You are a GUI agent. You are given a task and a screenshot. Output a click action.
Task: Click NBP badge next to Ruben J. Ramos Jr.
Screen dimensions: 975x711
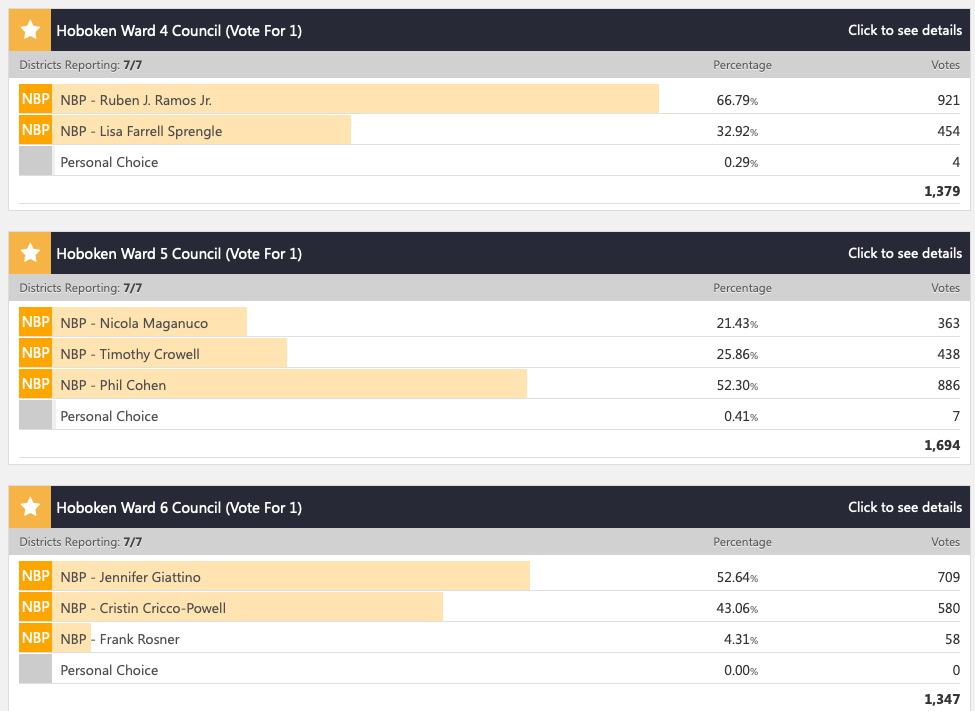click(35, 100)
